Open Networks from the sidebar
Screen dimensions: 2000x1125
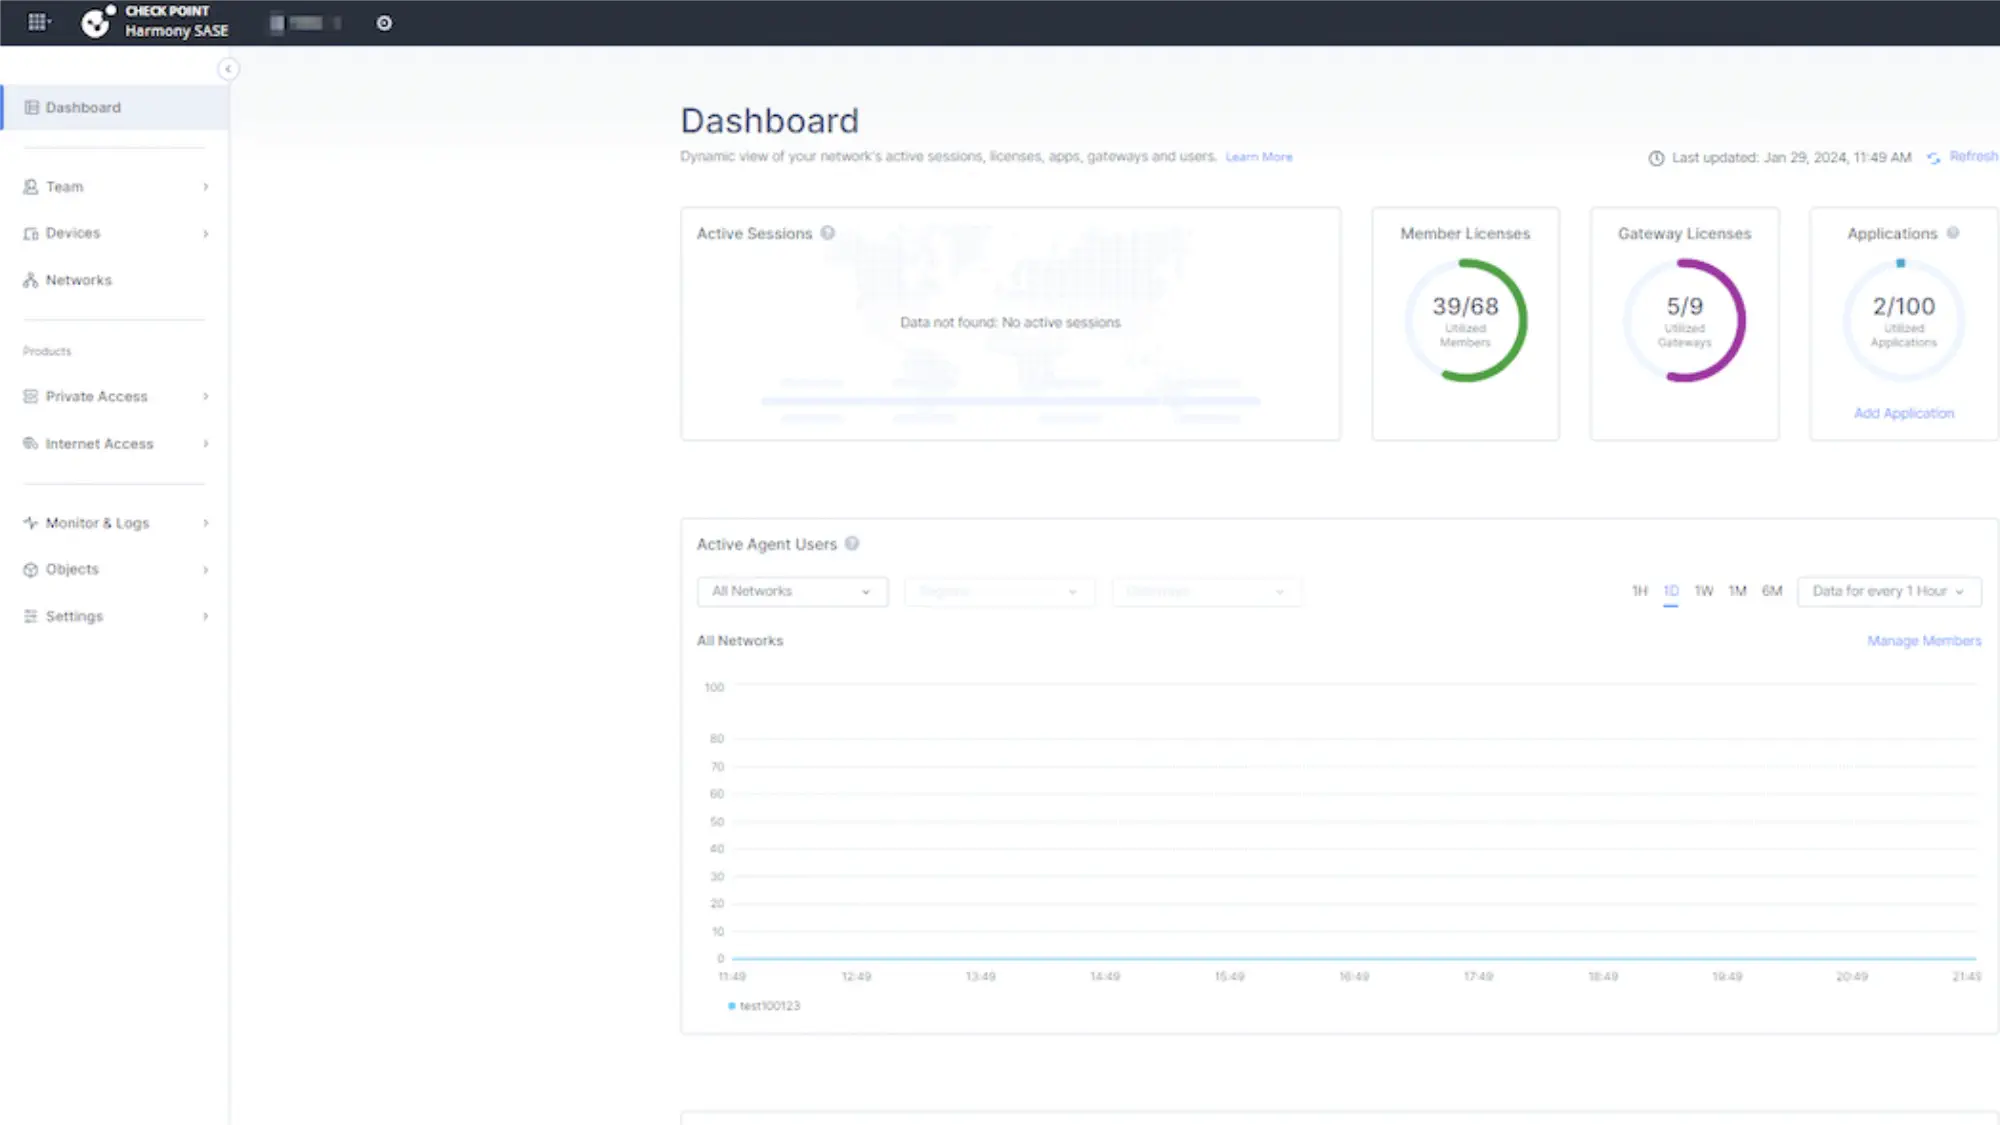click(x=78, y=279)
